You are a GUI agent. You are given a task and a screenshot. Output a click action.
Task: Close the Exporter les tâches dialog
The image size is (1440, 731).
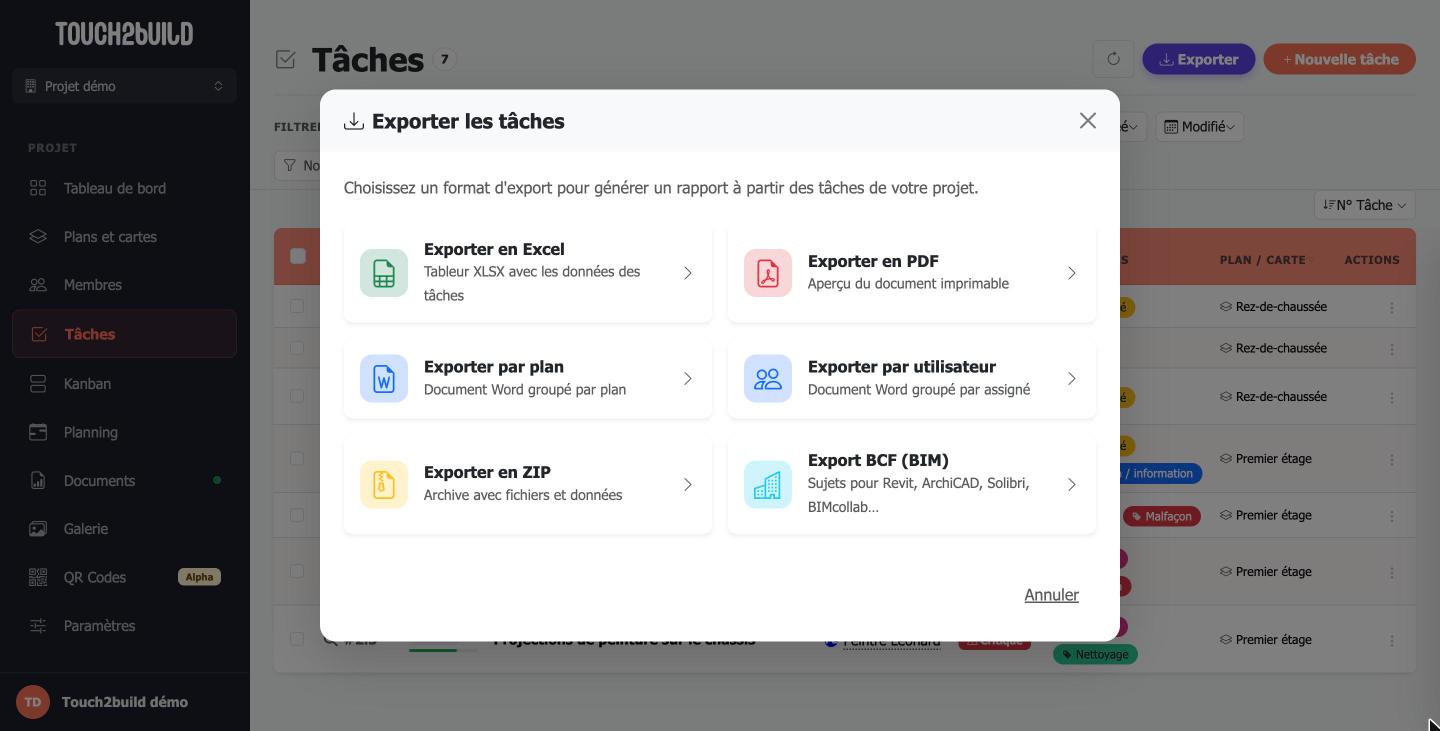tap(1088, 121)
